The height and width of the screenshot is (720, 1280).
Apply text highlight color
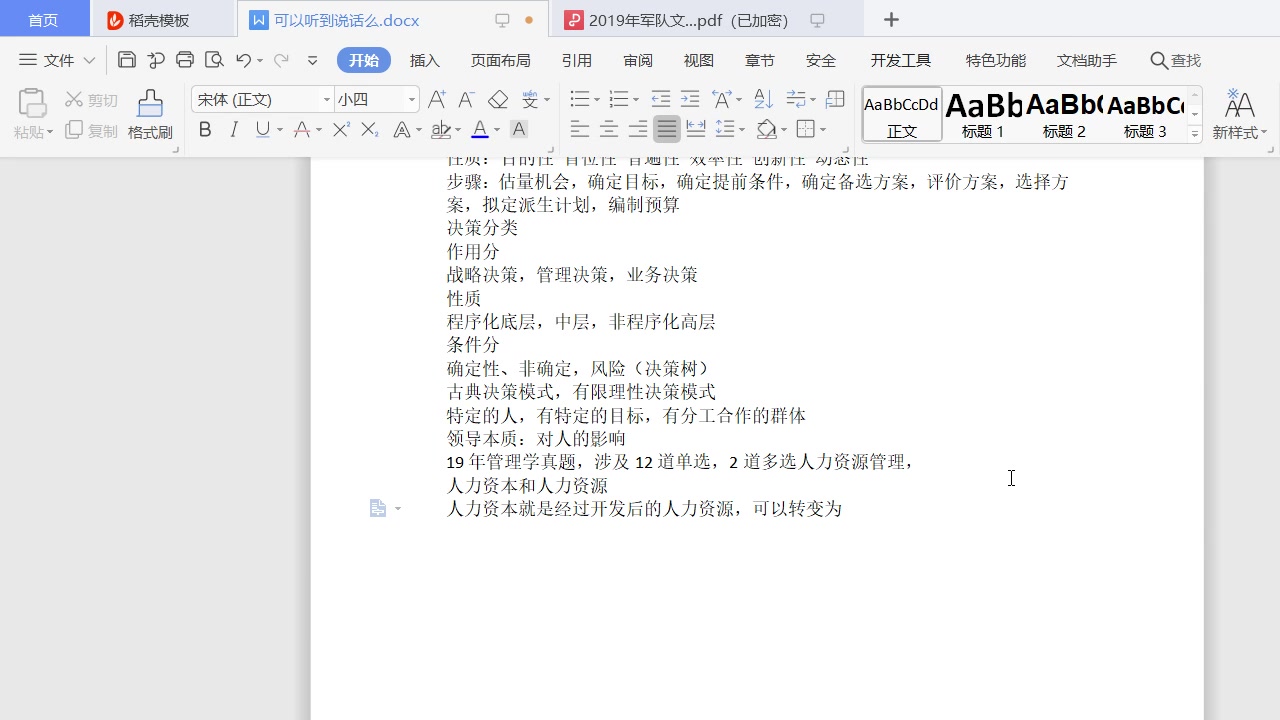click(x=440, y=129)
